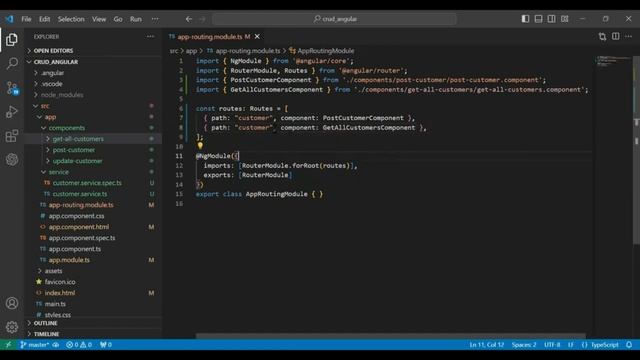Click the Open Changes icon in editor toolbar

602,37
